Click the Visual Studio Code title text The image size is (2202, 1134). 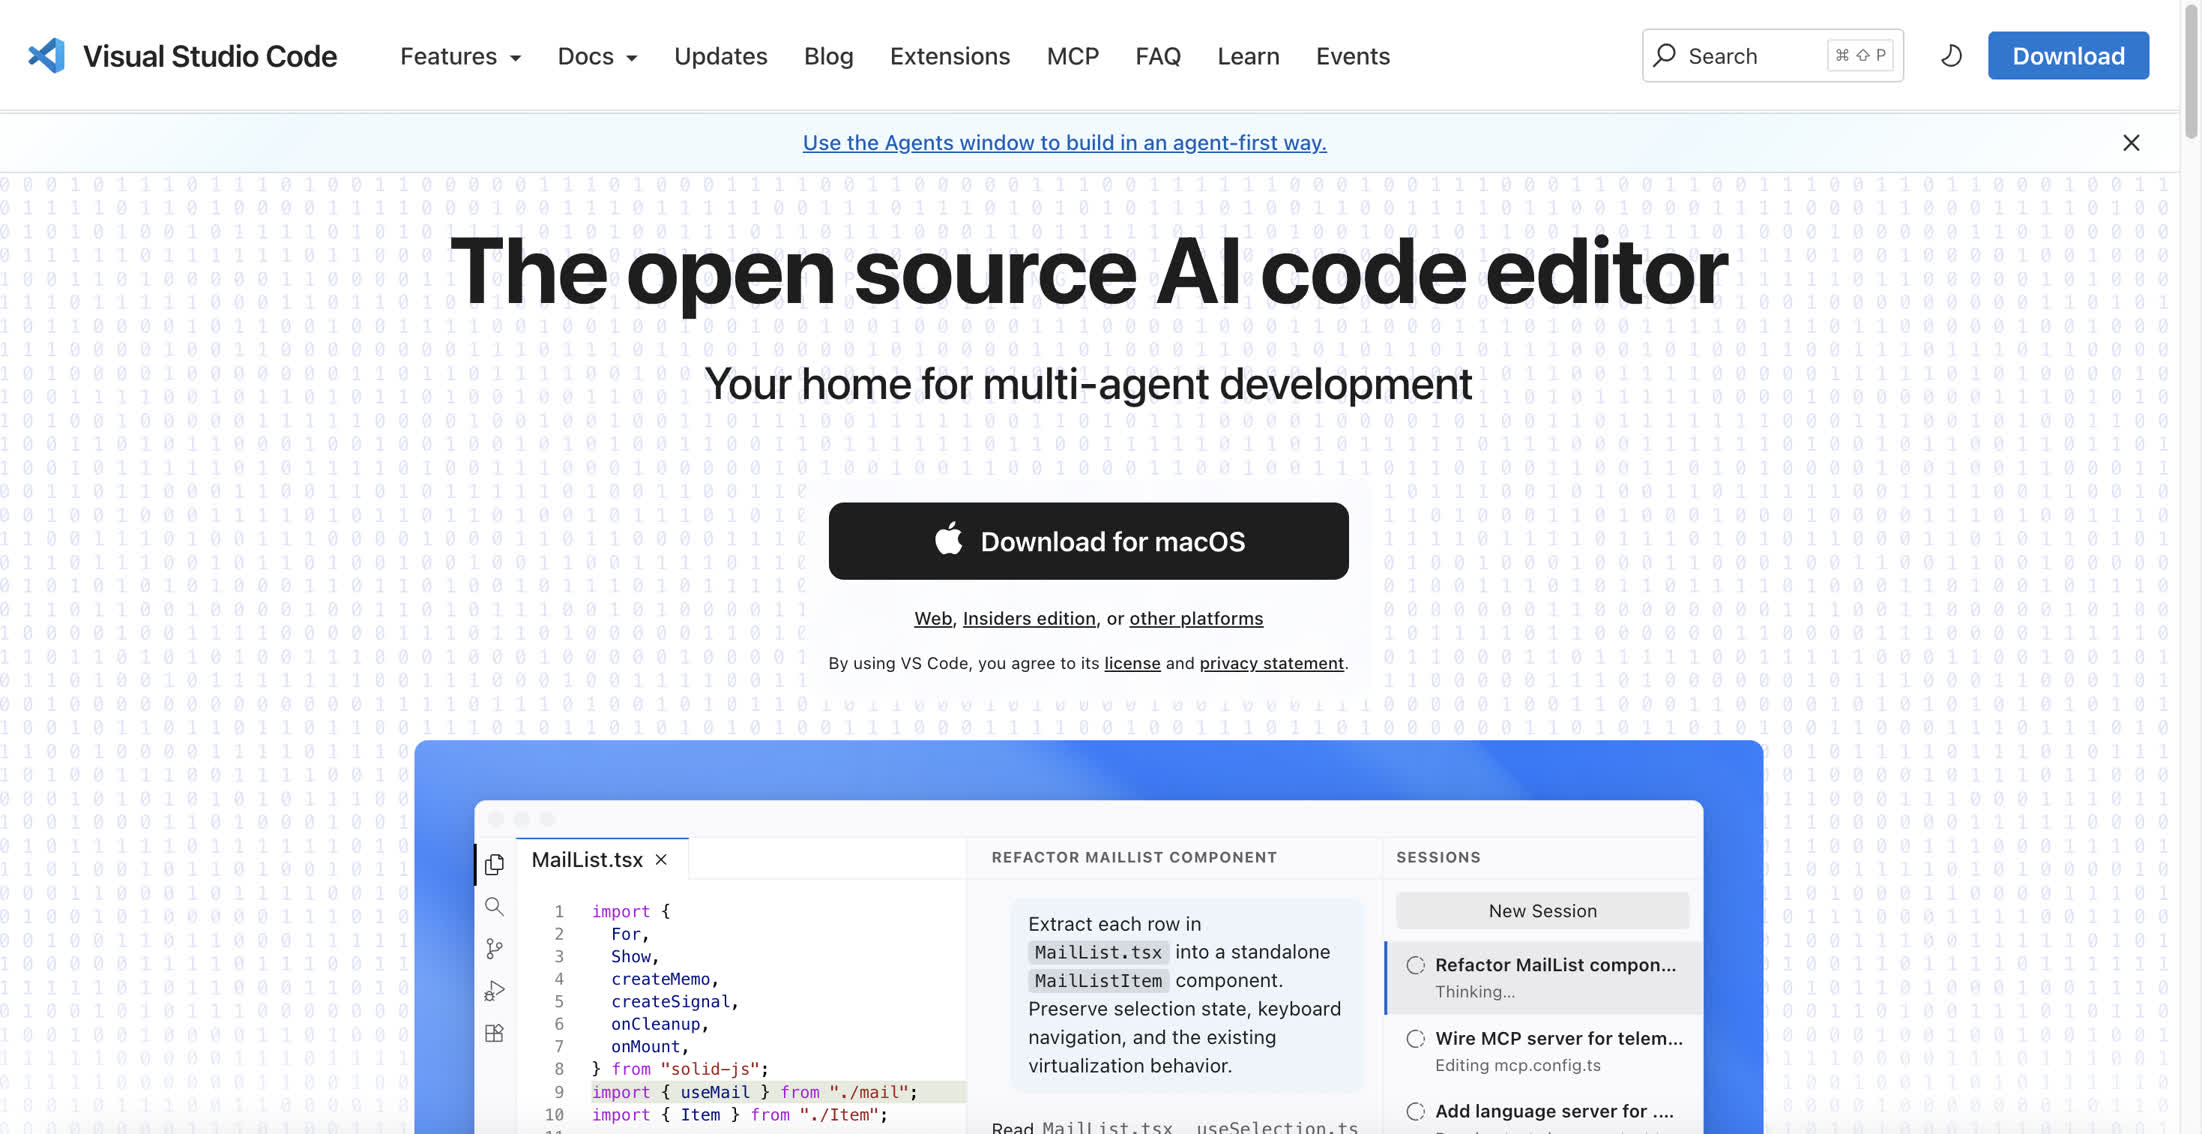click(x=210, y=56)
